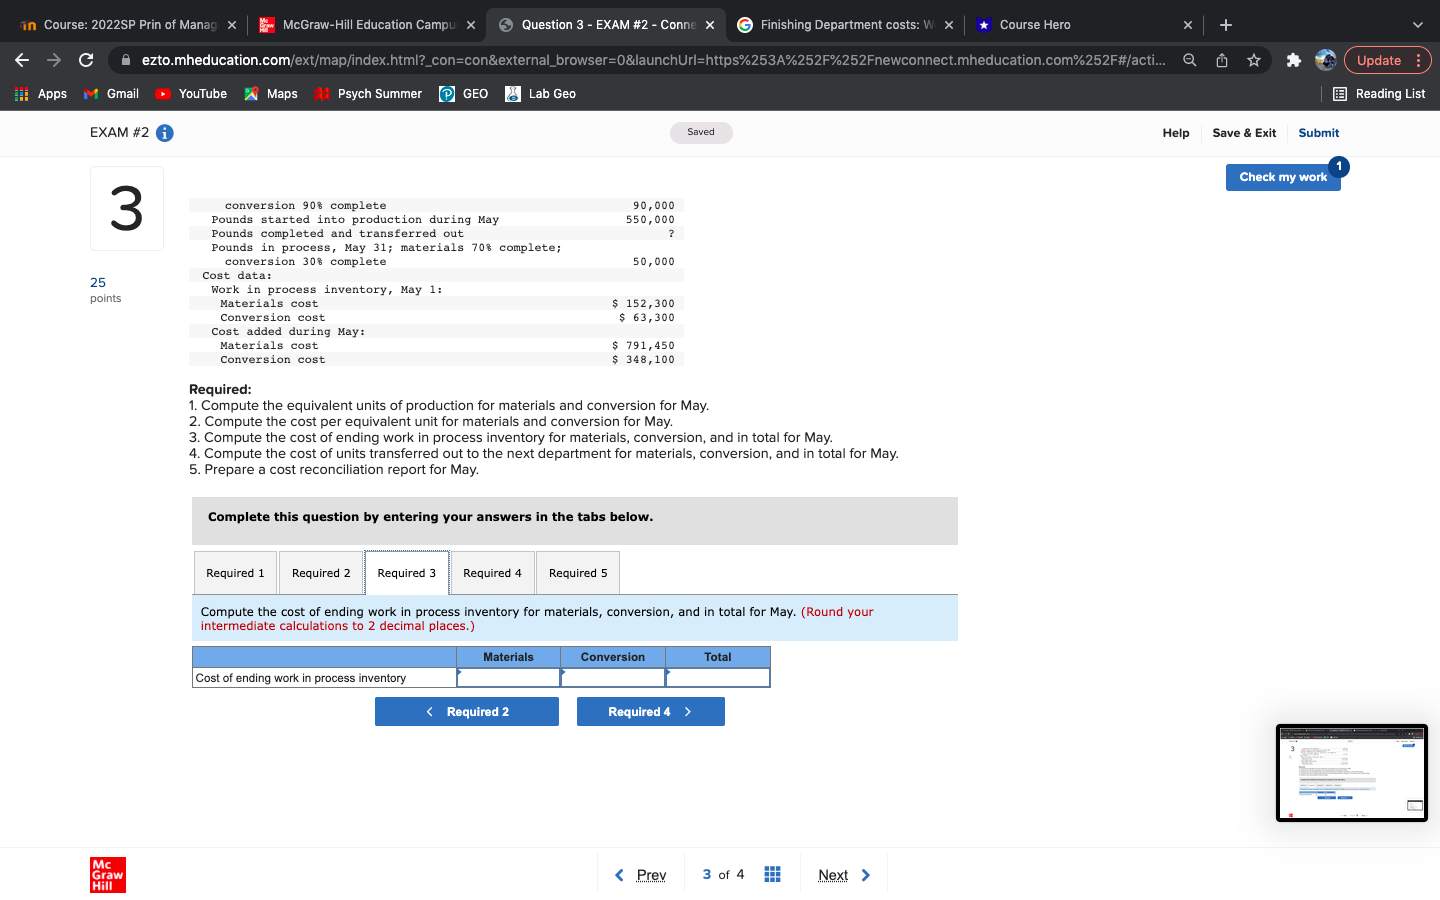Screen dimensions: 1440x900
Task: Click the McGraw Hill logo
Action: tap(107, 874)
